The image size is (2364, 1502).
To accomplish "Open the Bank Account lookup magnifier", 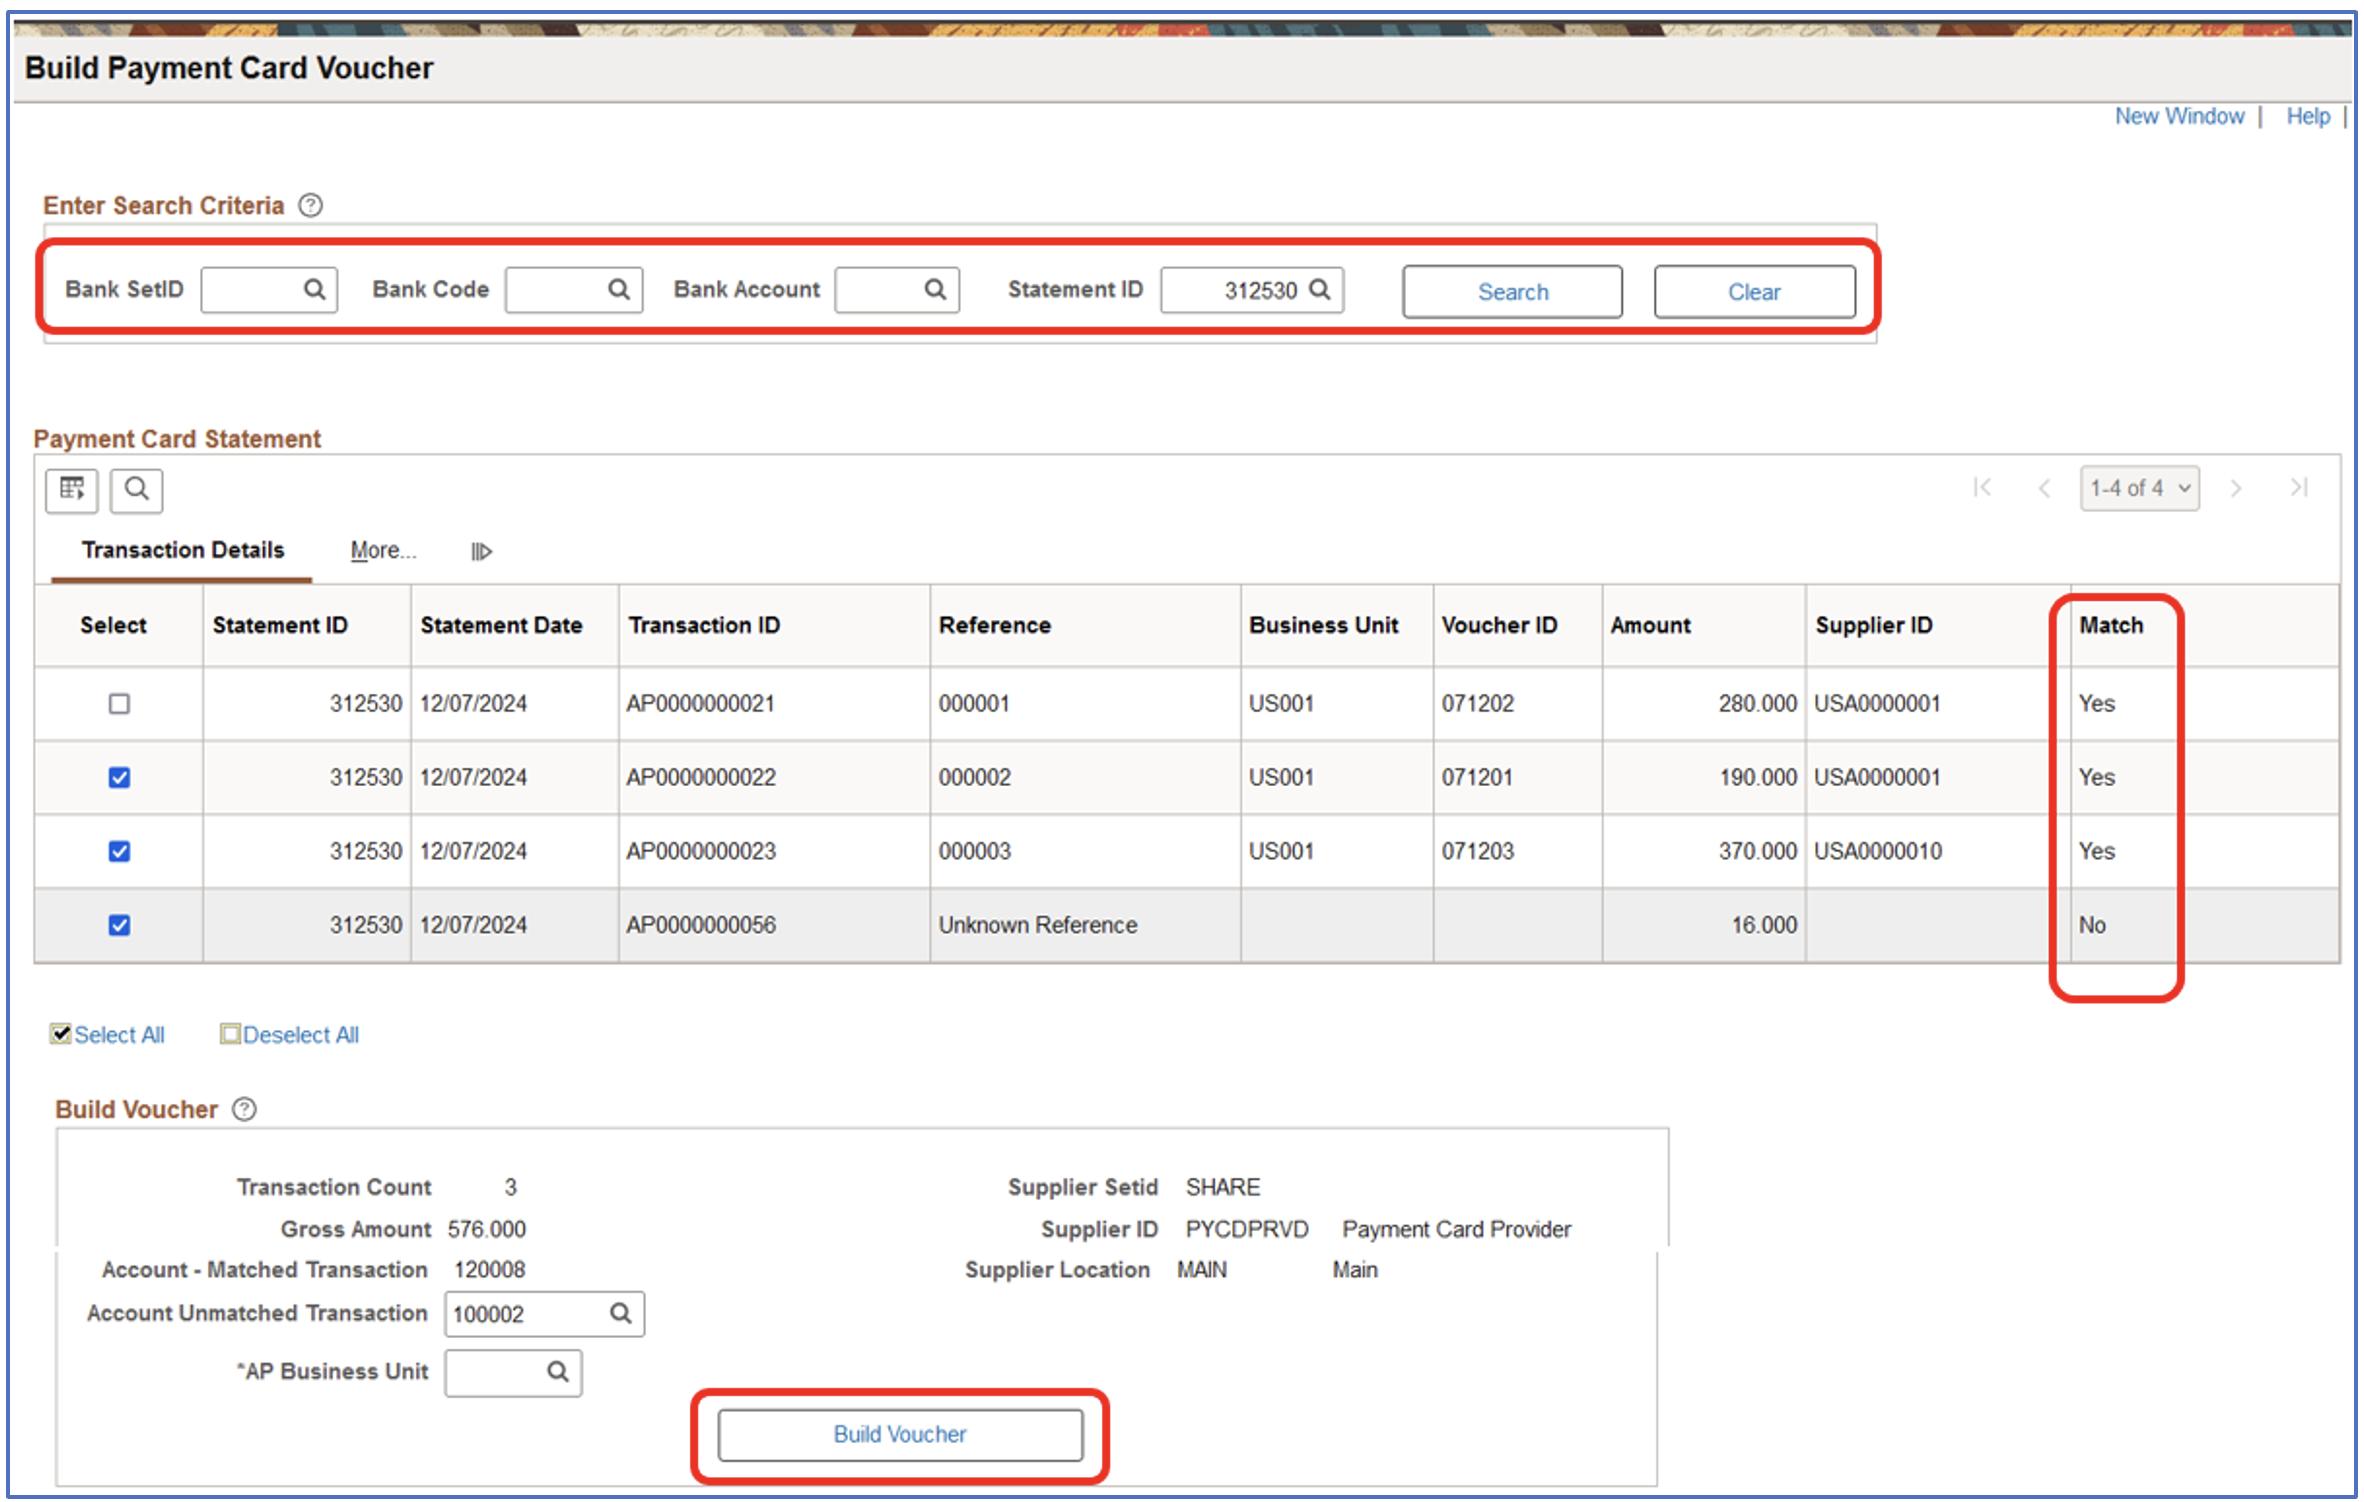I will [934, 290].
